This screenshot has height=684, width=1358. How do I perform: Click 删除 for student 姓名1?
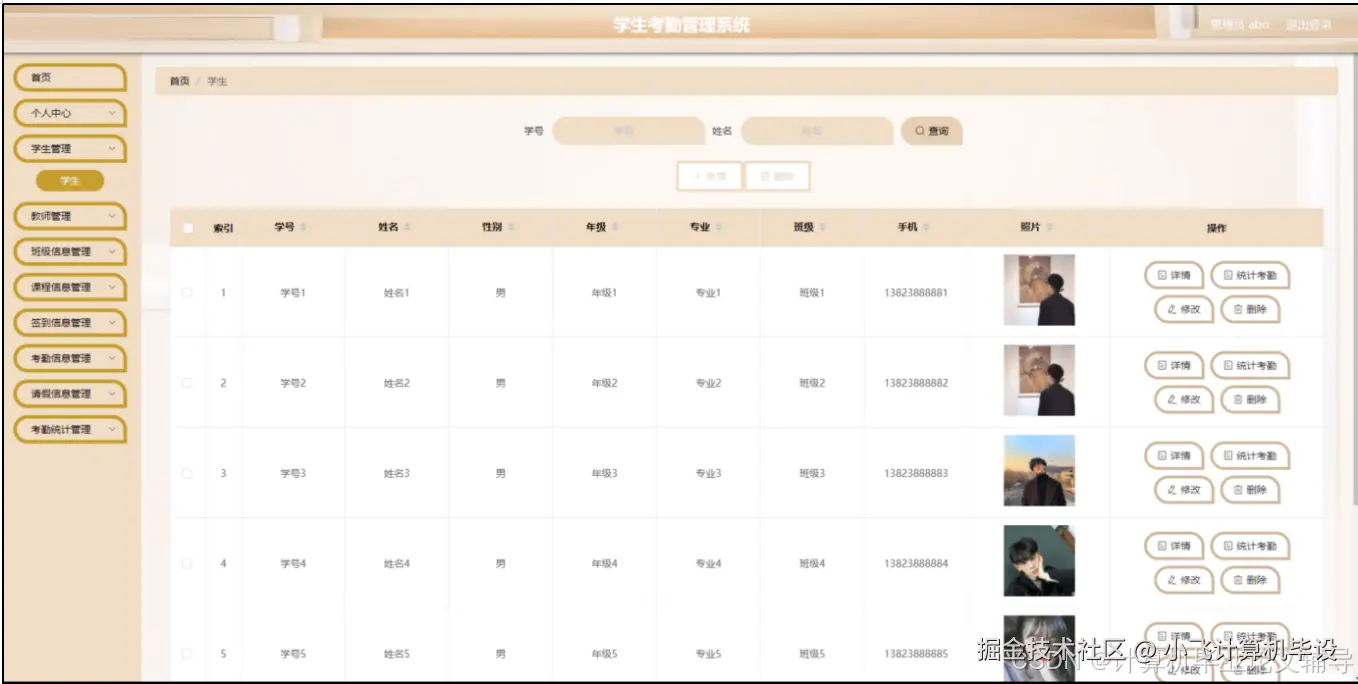pos(1250,309)
